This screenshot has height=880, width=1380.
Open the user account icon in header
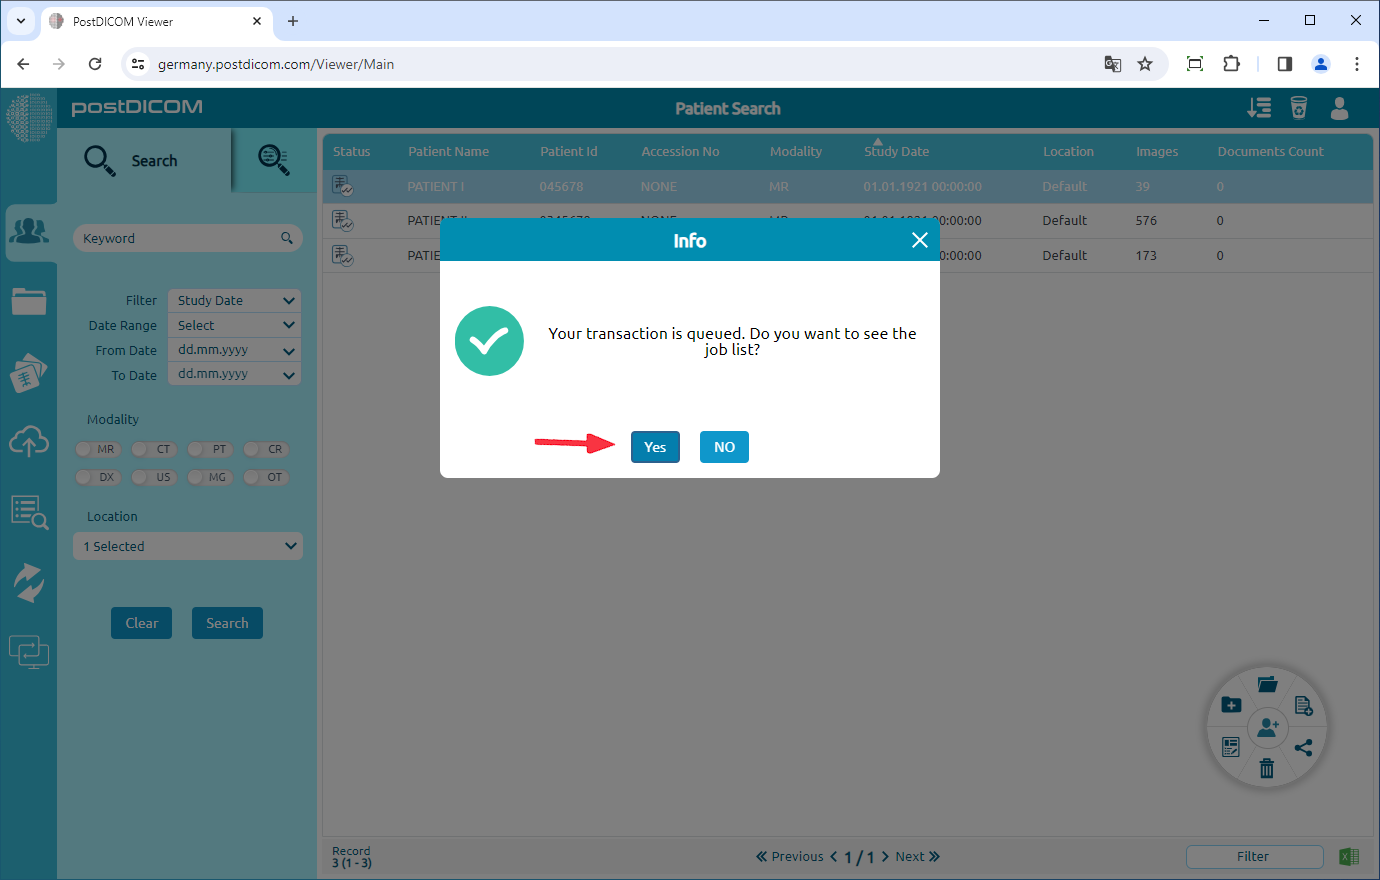1340,108
